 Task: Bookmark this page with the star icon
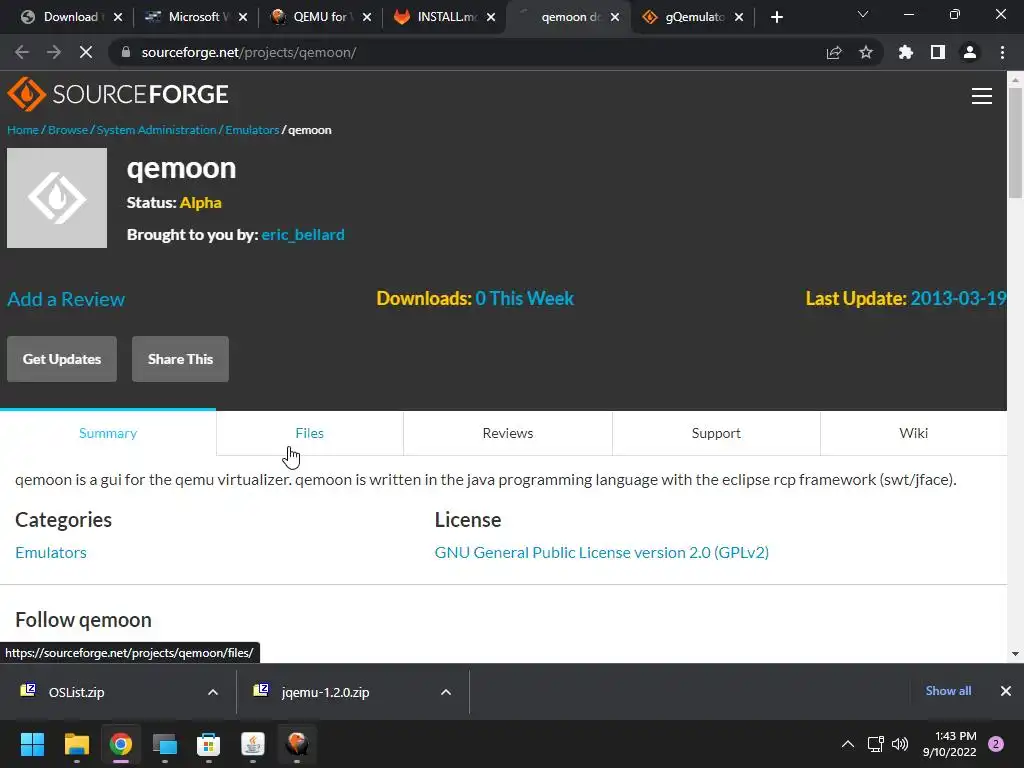(x=866, y=52)
